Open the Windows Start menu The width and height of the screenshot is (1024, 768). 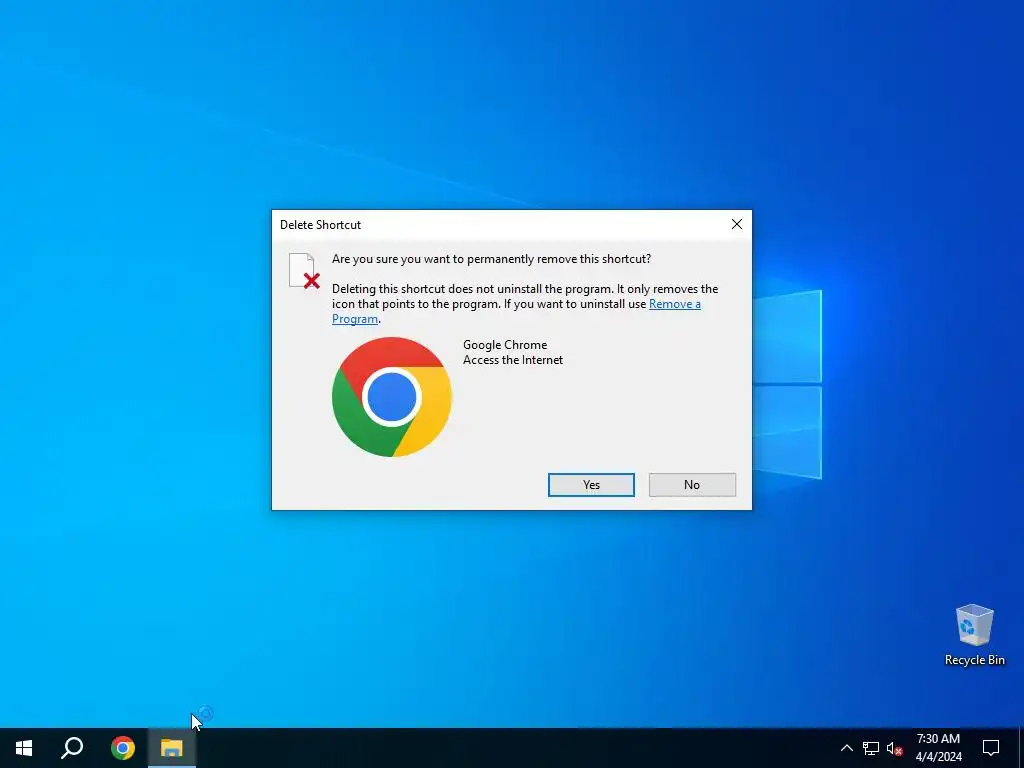tap(24, 748)
